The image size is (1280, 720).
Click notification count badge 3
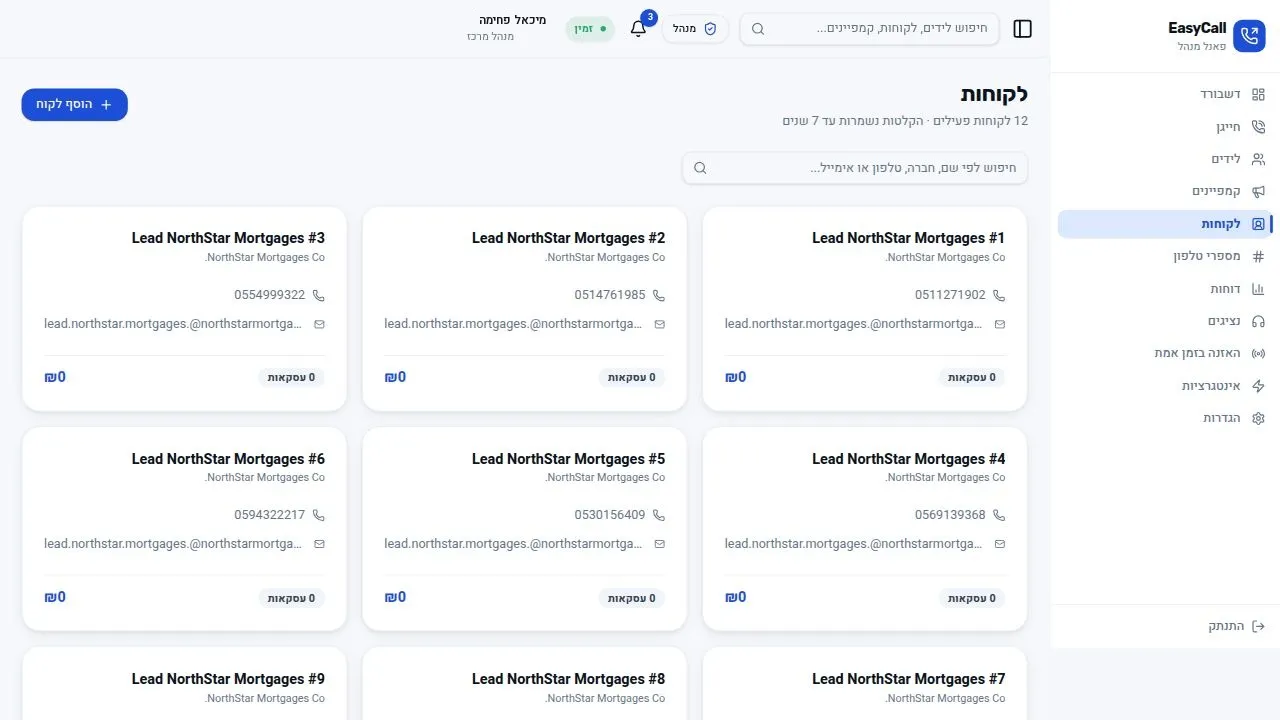point(649,17)
